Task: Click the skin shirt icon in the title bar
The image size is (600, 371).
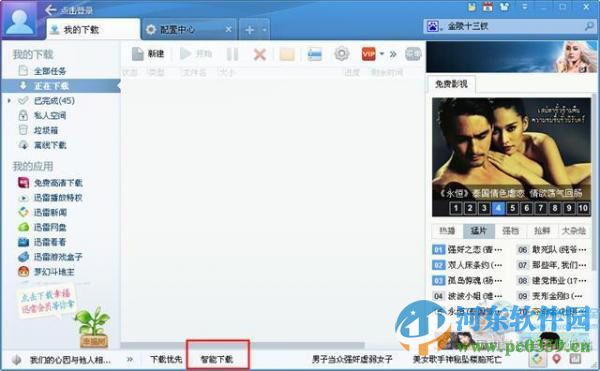Action: tap(505, 7)
